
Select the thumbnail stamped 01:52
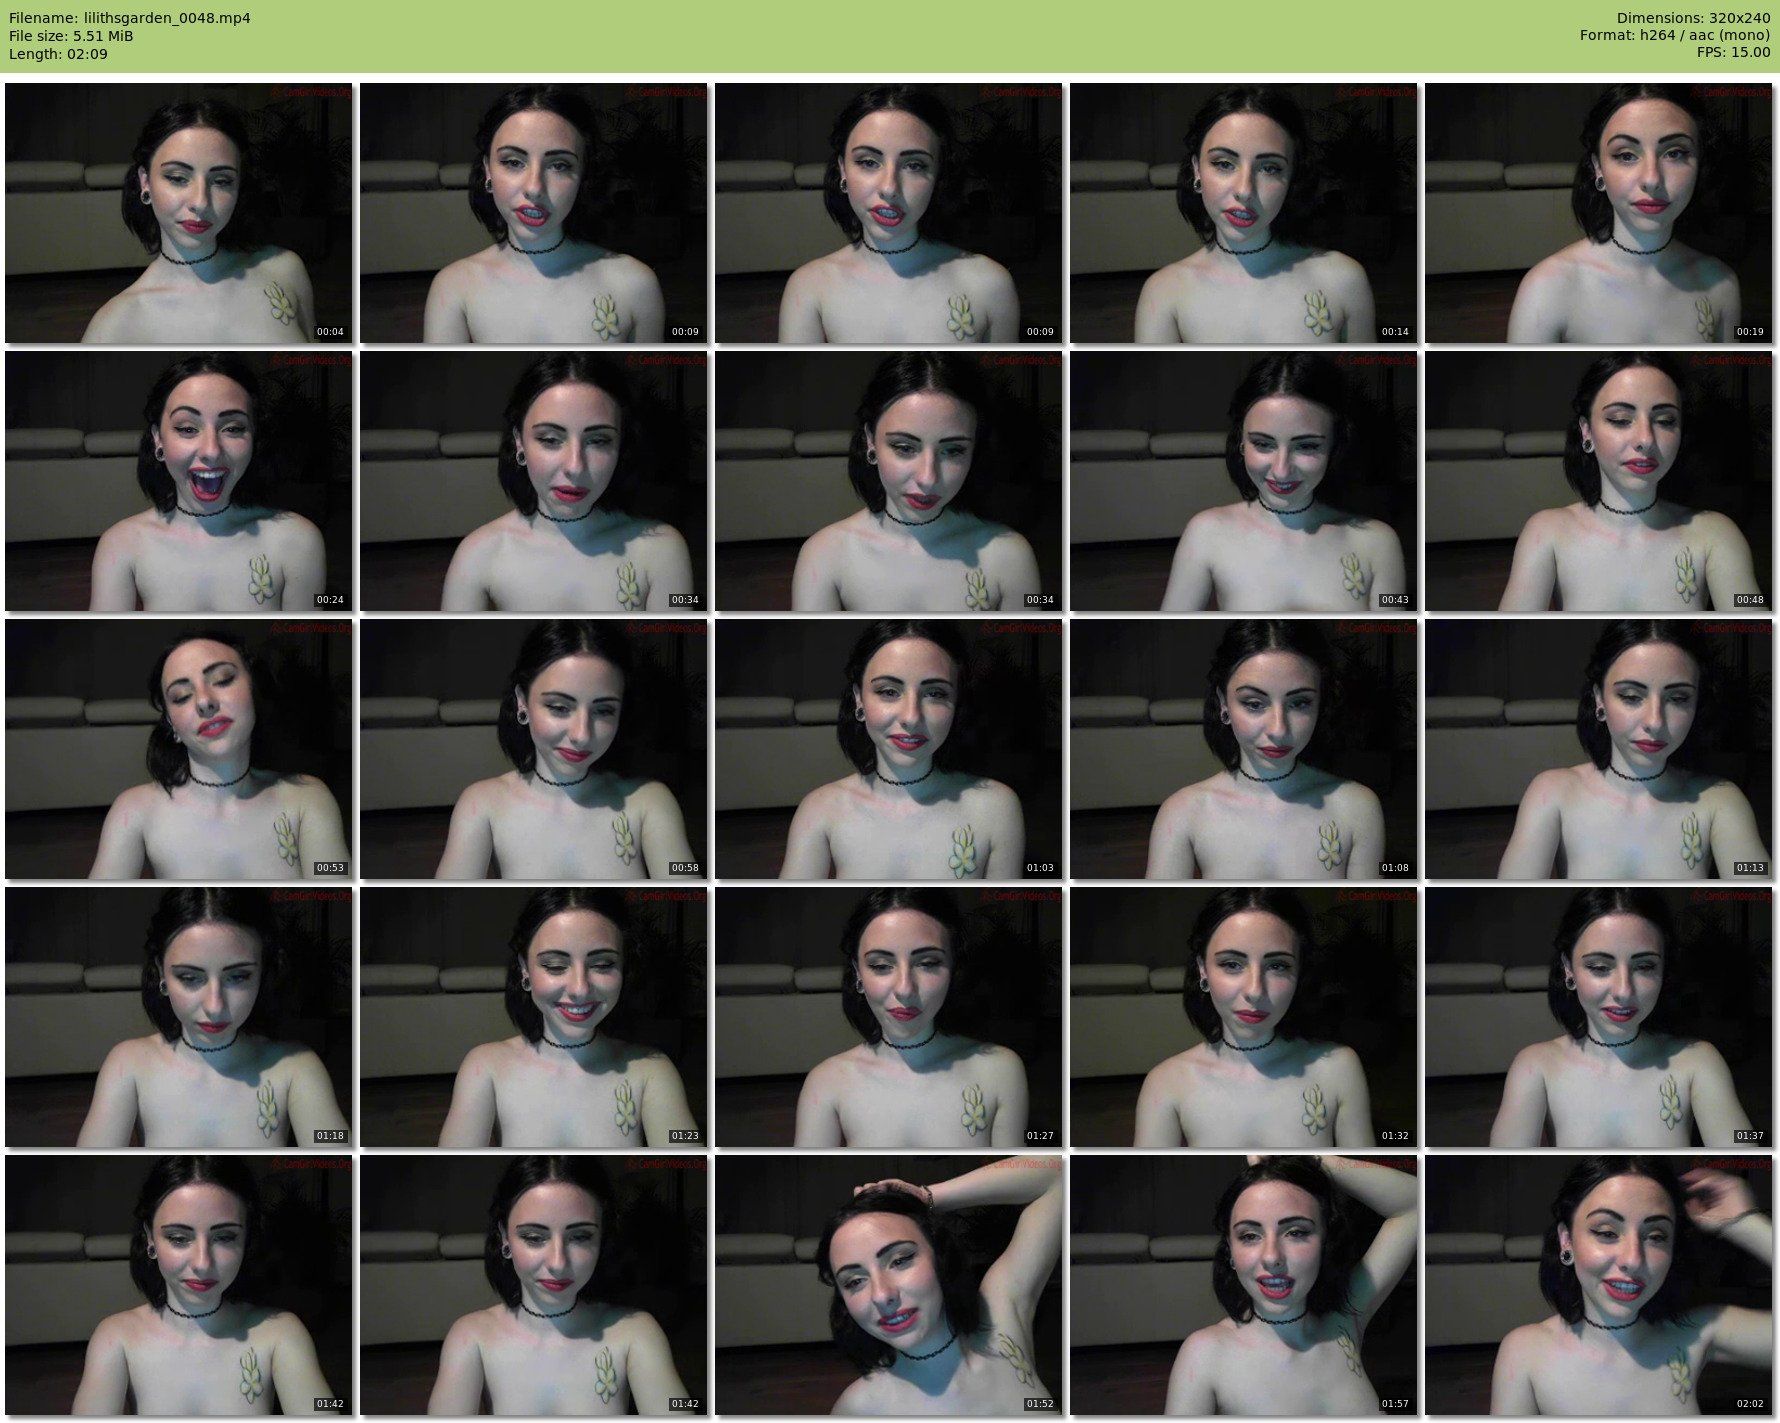coord(889,1285)
